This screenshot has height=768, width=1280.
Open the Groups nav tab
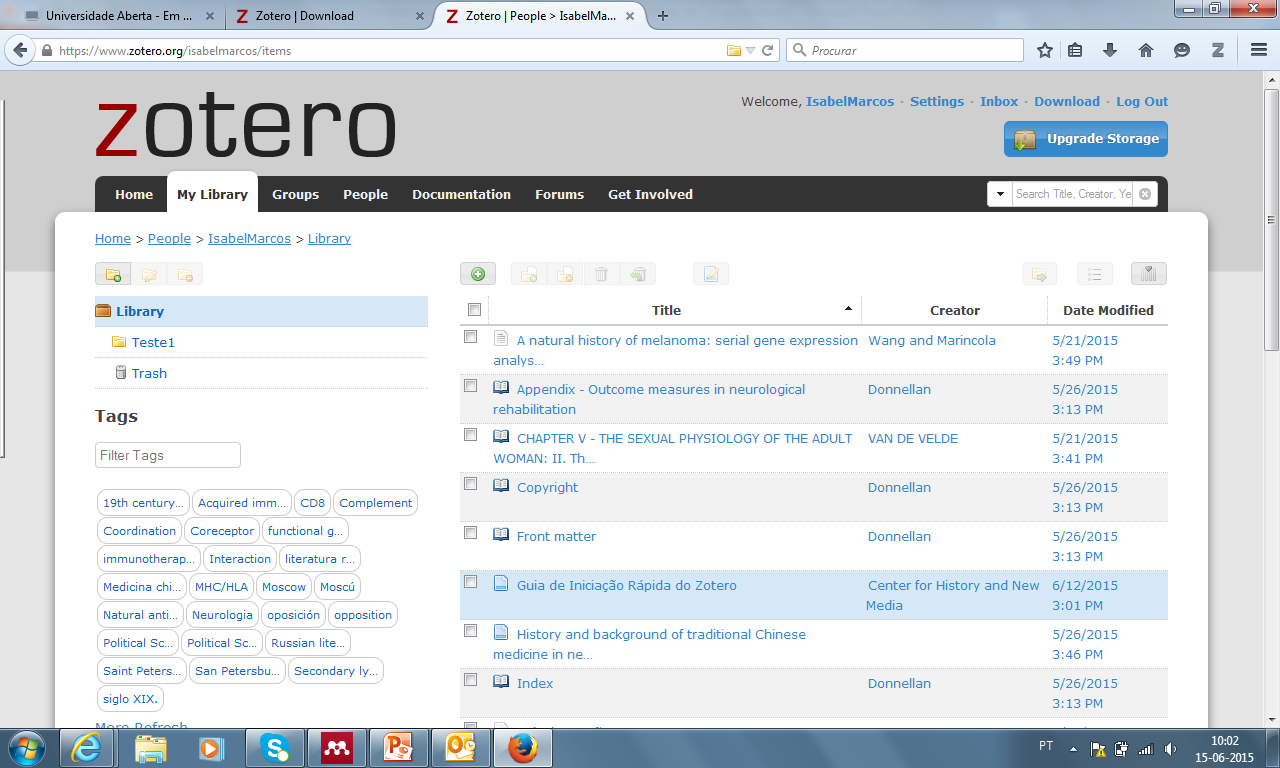pos(295,195)
